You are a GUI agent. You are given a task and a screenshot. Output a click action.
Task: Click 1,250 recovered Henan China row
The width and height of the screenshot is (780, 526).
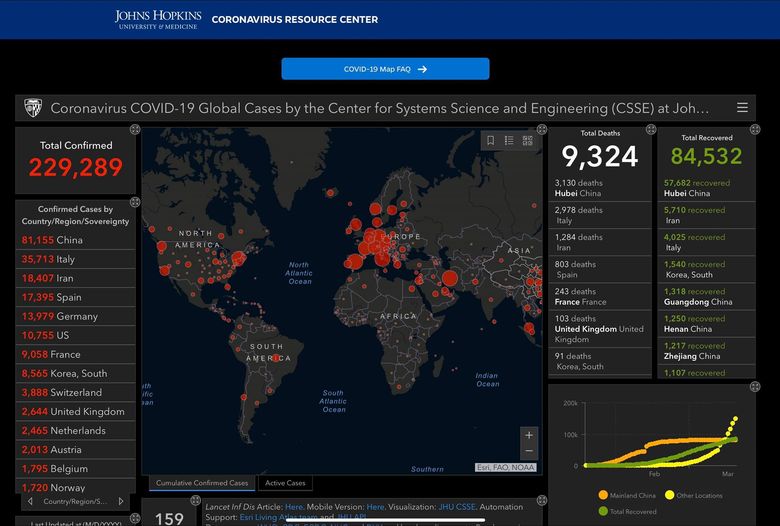pyautogui.click(x=706, y=323)
